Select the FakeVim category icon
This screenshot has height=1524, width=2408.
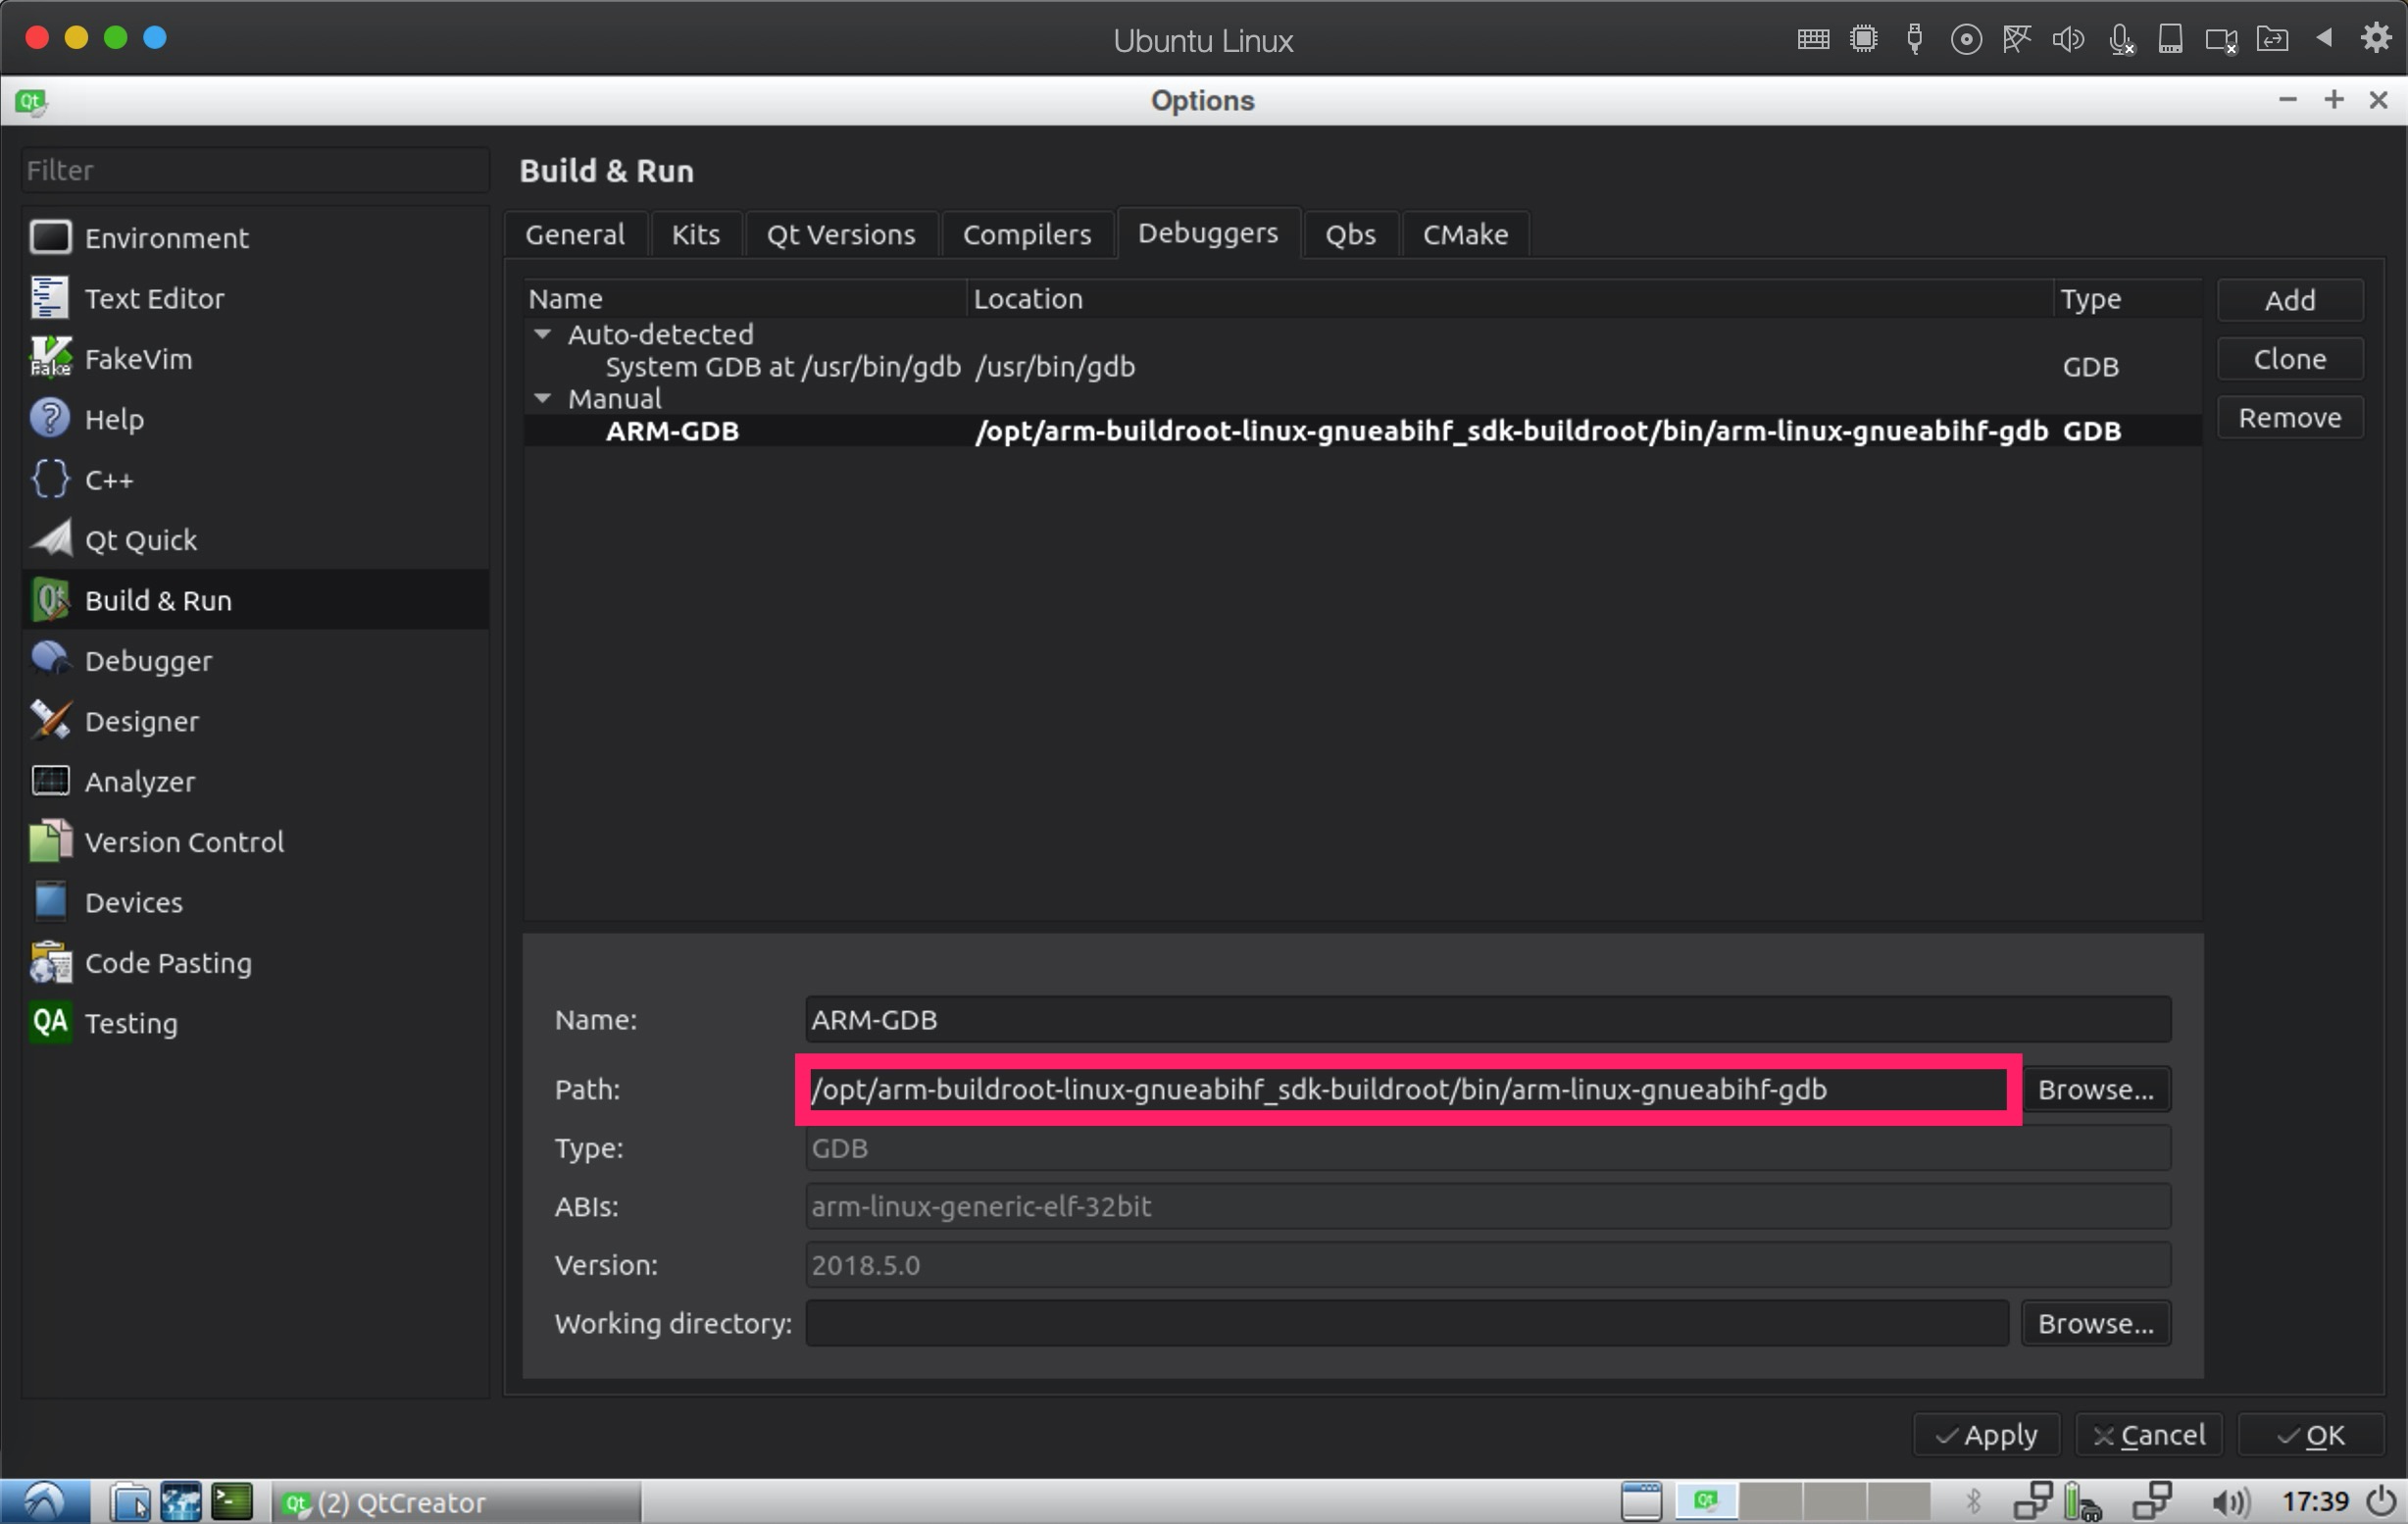50,358
